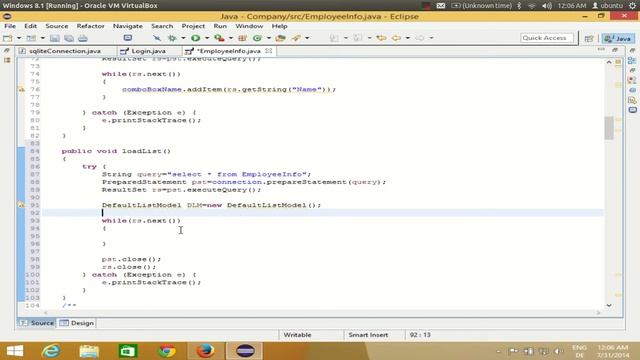Screen dimensions: 640x360
Task: Click the Save icon in toolbar
Action: (55, 38)
